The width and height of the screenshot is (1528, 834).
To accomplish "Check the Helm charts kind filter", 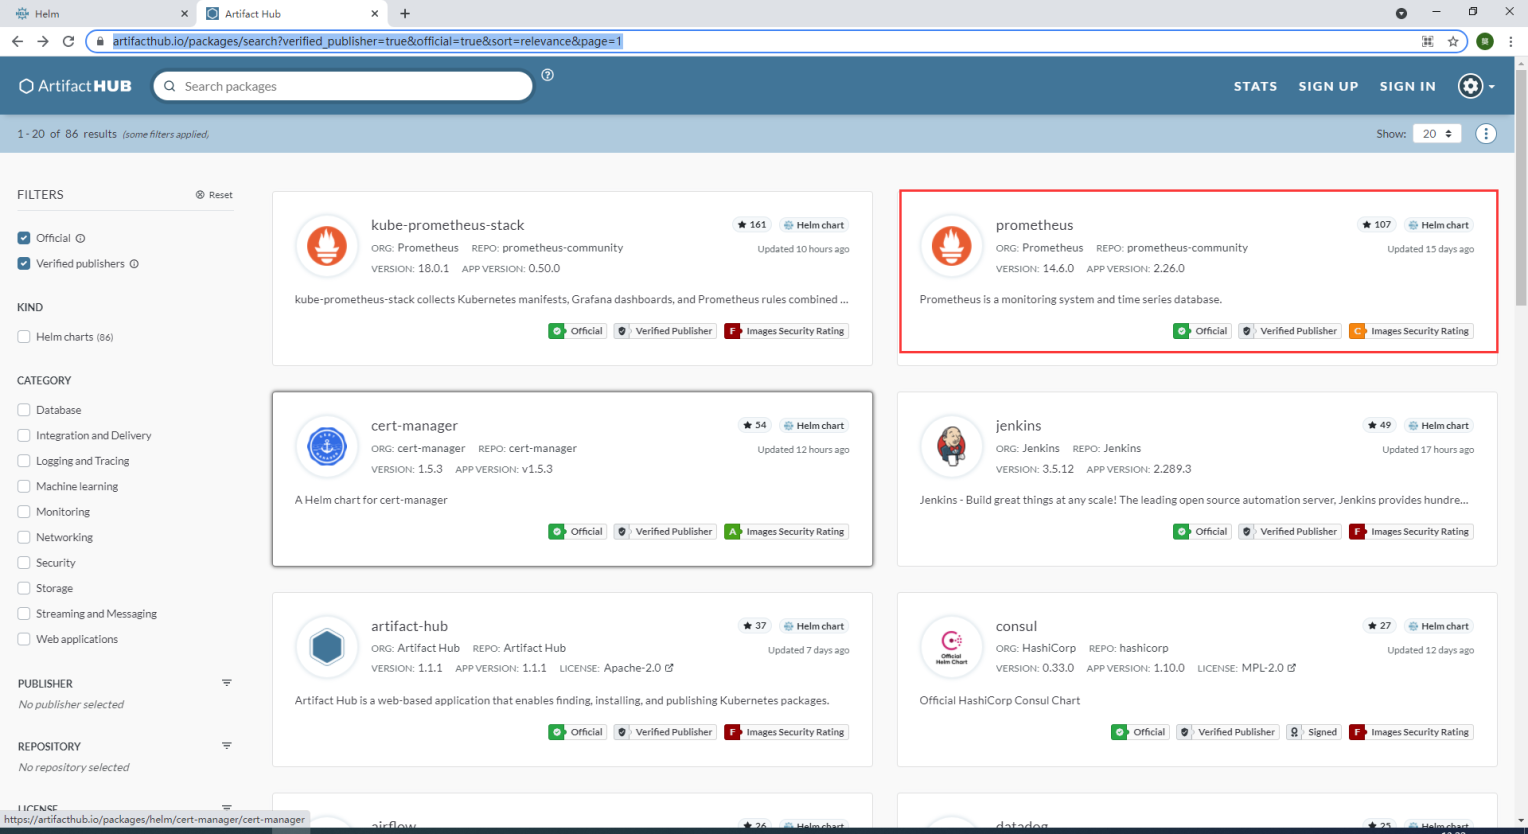I will click(x=24, y=337).
